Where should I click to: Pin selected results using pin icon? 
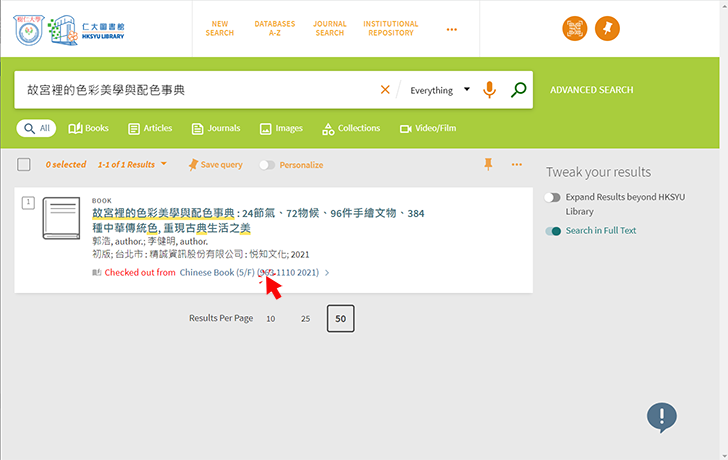[488, 164]
